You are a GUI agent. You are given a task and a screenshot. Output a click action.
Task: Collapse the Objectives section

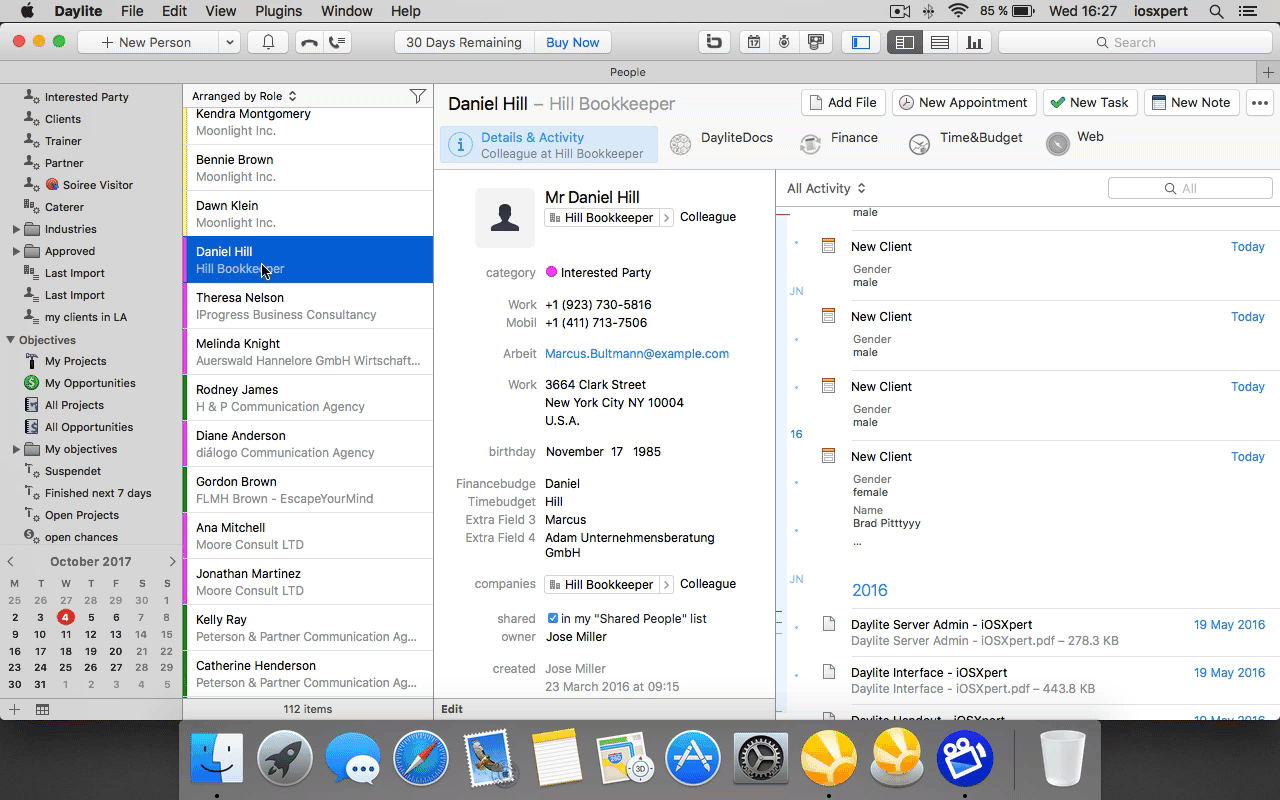[10, 340]
